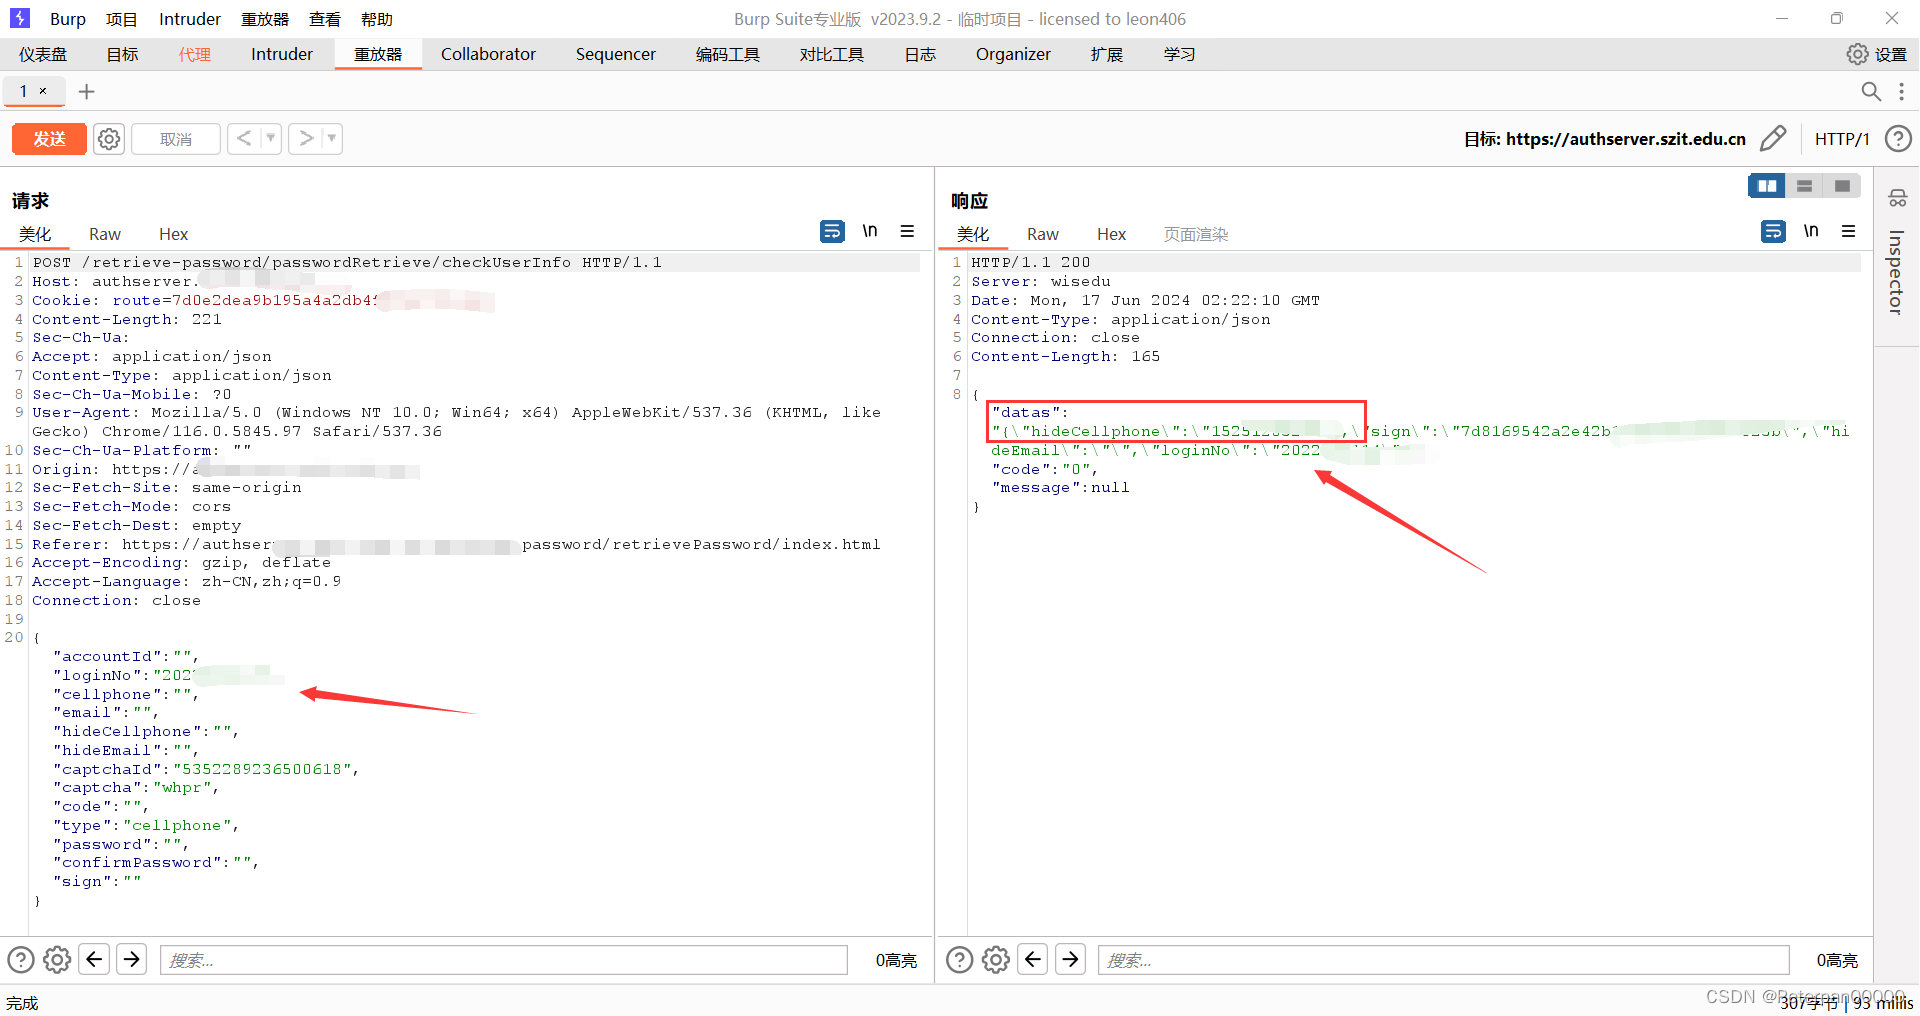The height and width of the screenshot is (1016, 1920).
Task: Open the Intruder menu in the menu bar
Action: (x=190, y=19)
